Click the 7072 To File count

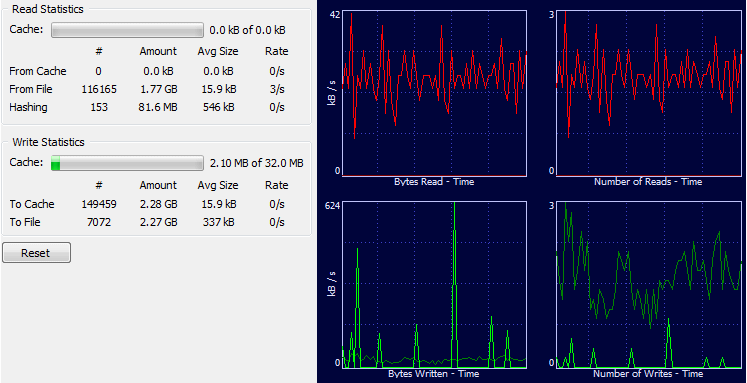tap(99, 222)
